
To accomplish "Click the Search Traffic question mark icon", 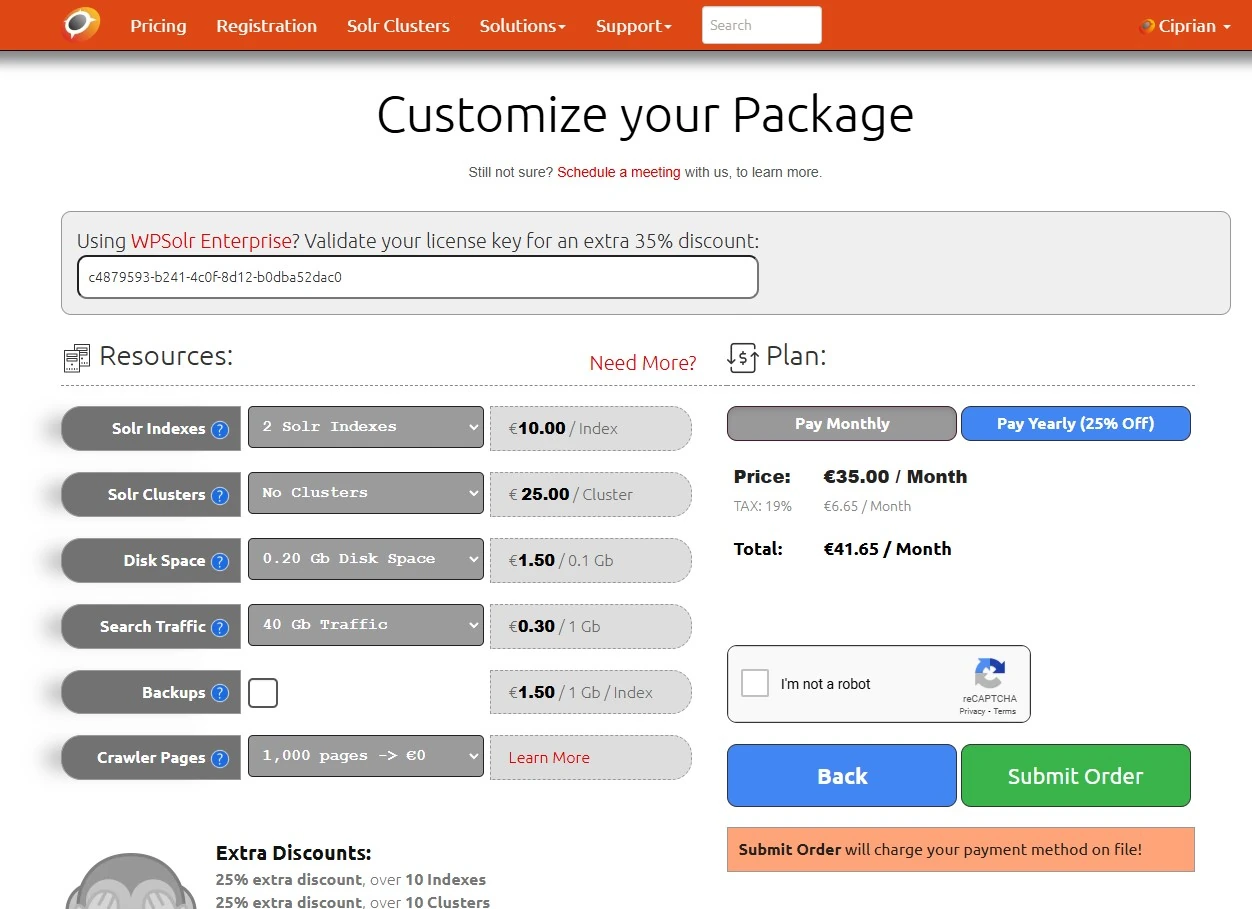I will click(220, 628).
